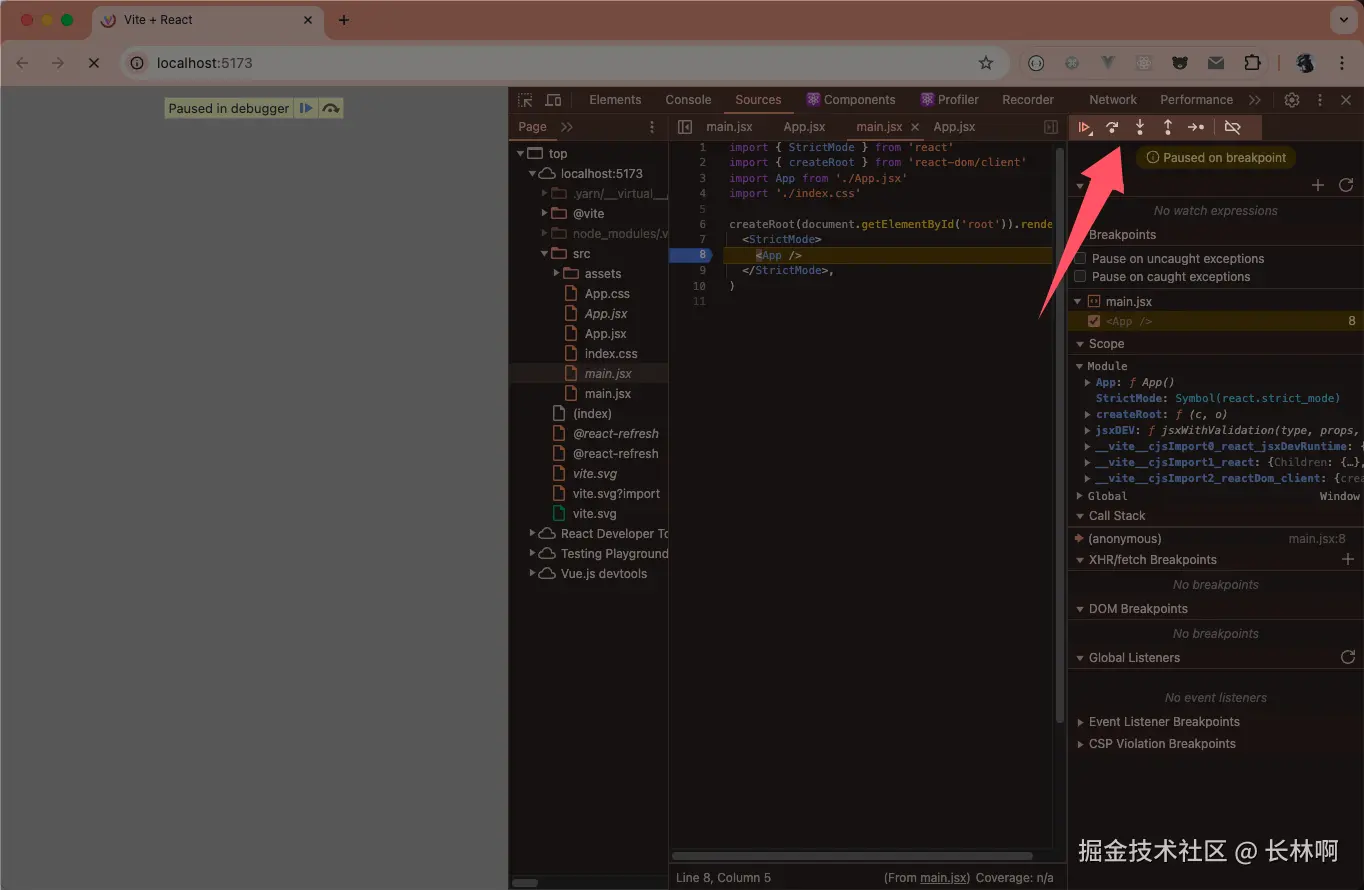Enable Pause on caught exceptions

click(1080, 277)
